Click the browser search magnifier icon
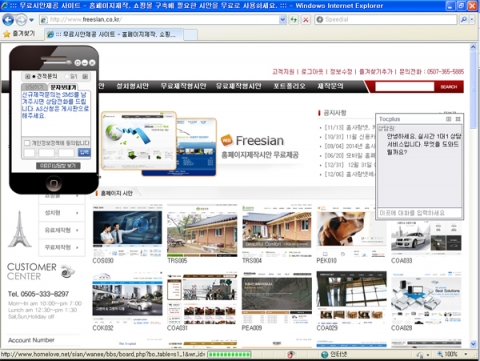Screen dimensions: 480x361 coord(464,20)
